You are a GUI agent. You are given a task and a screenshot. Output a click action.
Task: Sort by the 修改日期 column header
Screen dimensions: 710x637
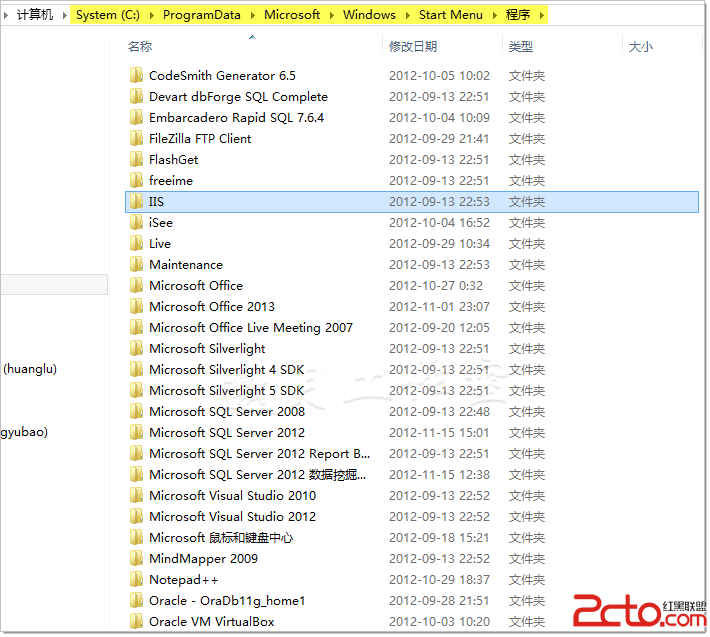point(413,47)
